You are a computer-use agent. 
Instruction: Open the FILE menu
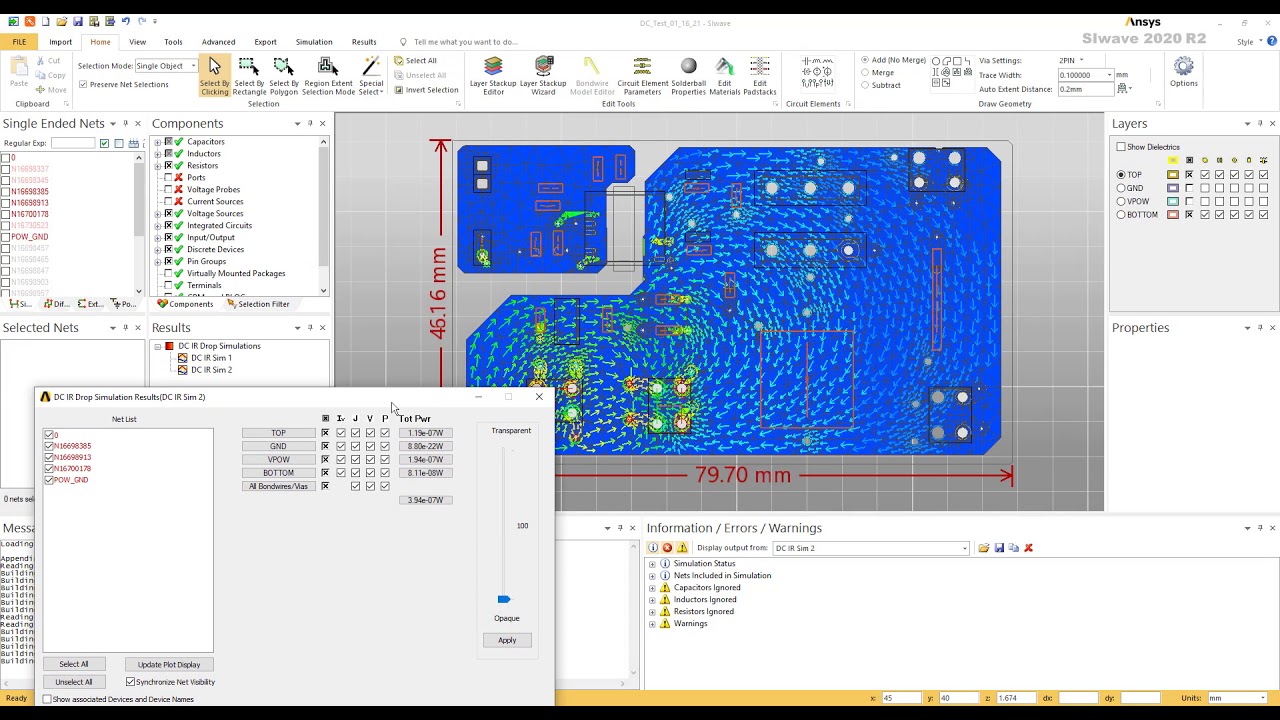click(x=19, y=42)
